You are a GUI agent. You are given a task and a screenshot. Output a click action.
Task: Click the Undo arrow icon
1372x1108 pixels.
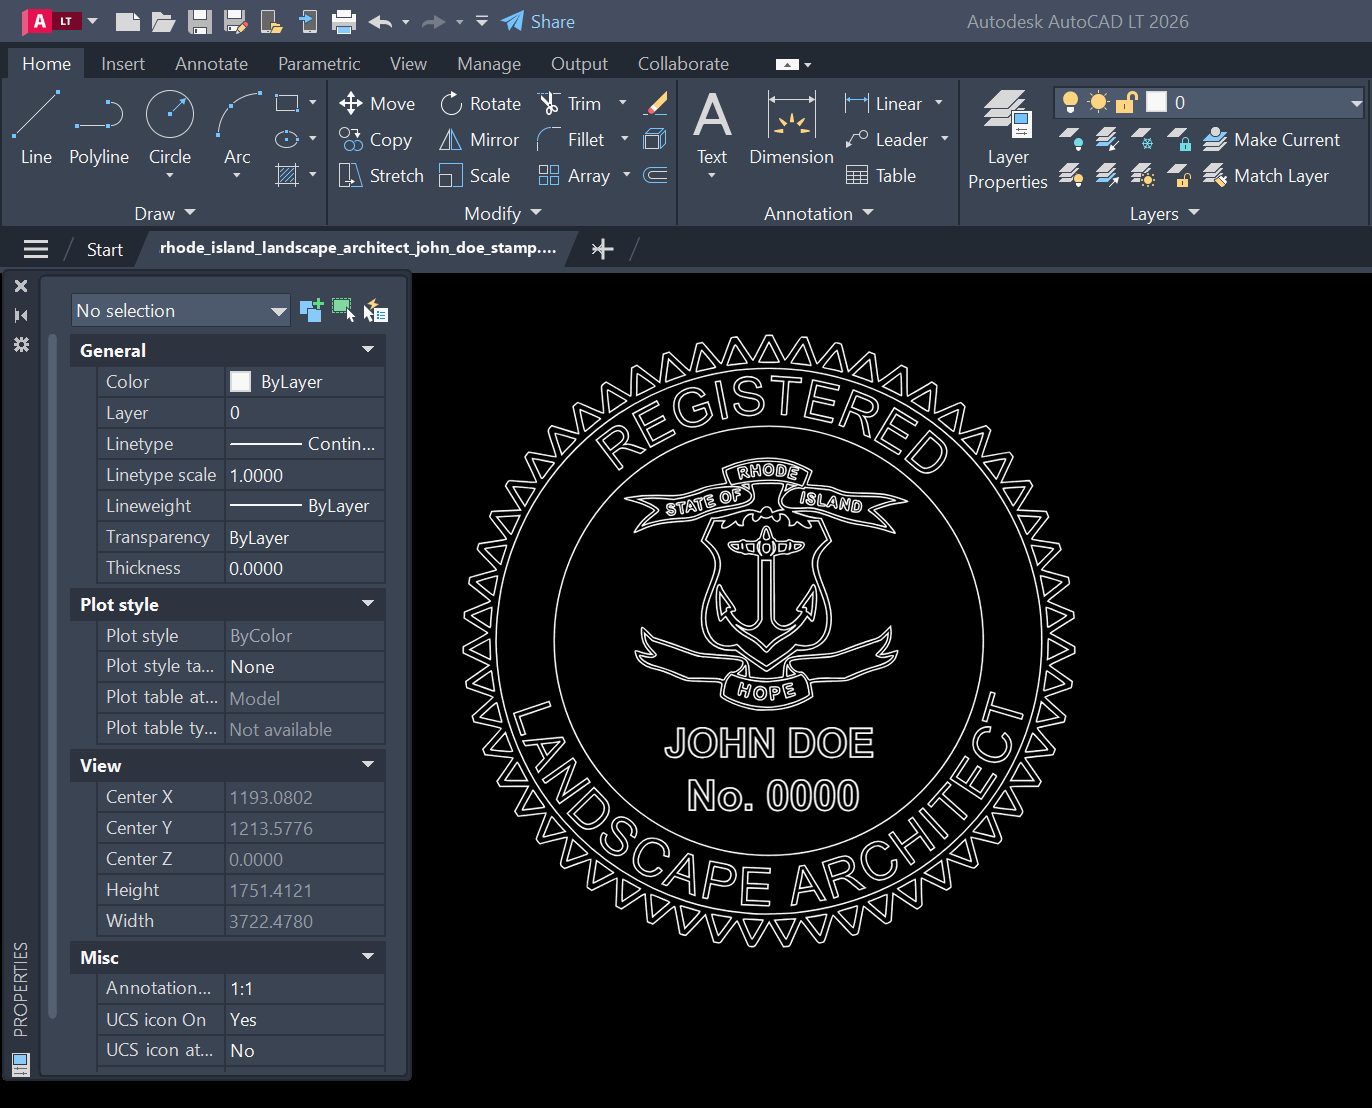[380, 21]
